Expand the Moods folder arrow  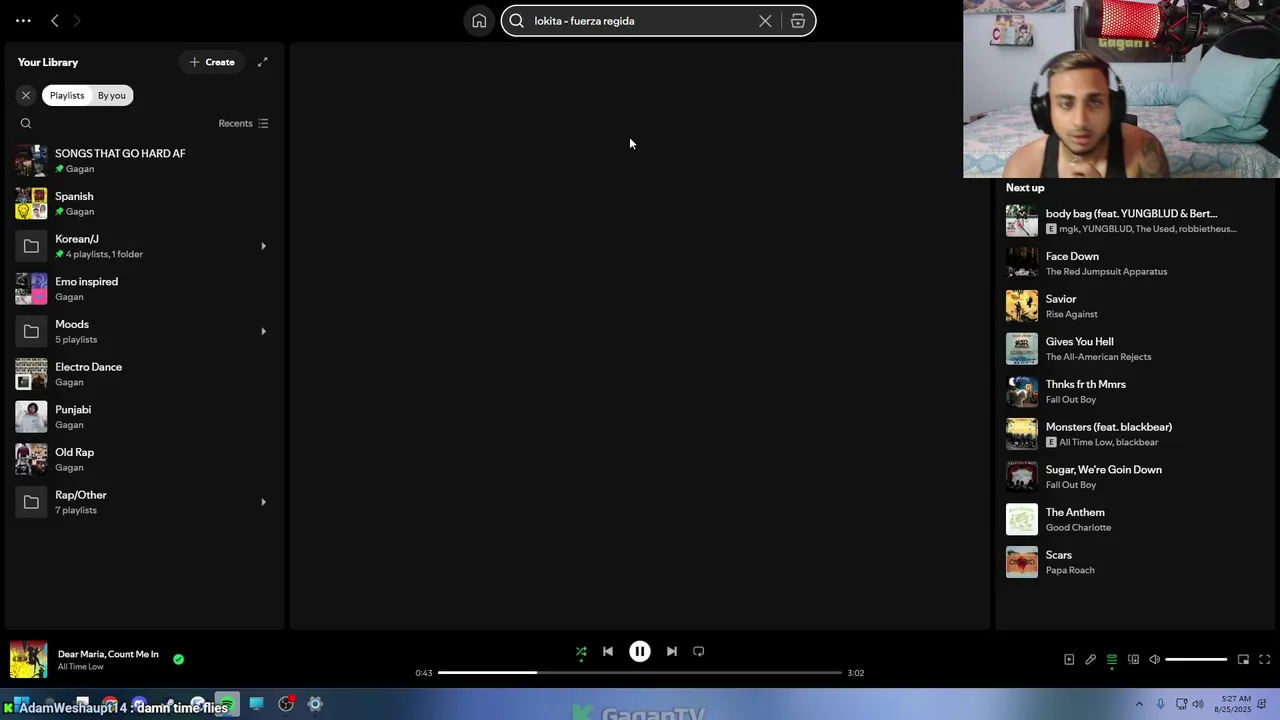263,331
